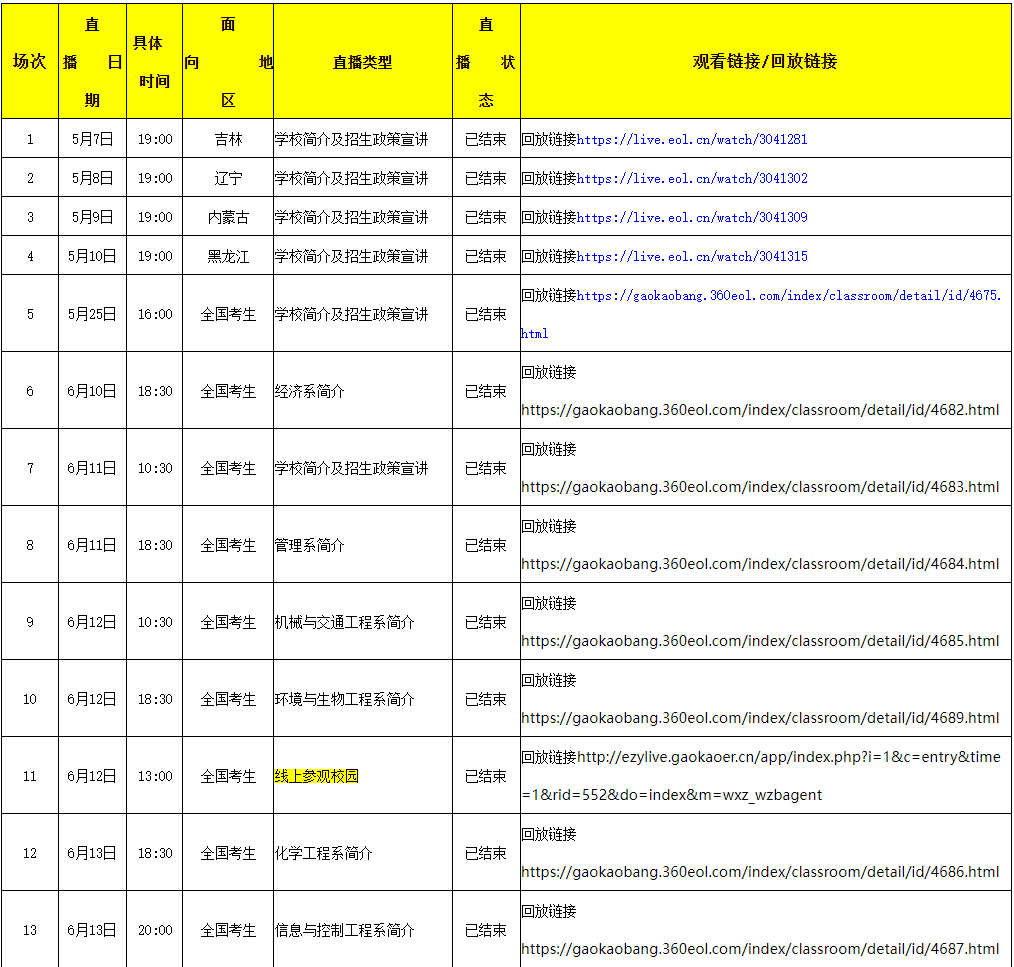The image size is (1014, 967).
Task: Click the 观看链接/回放链接 column header
Action: (x=765, y=62)
